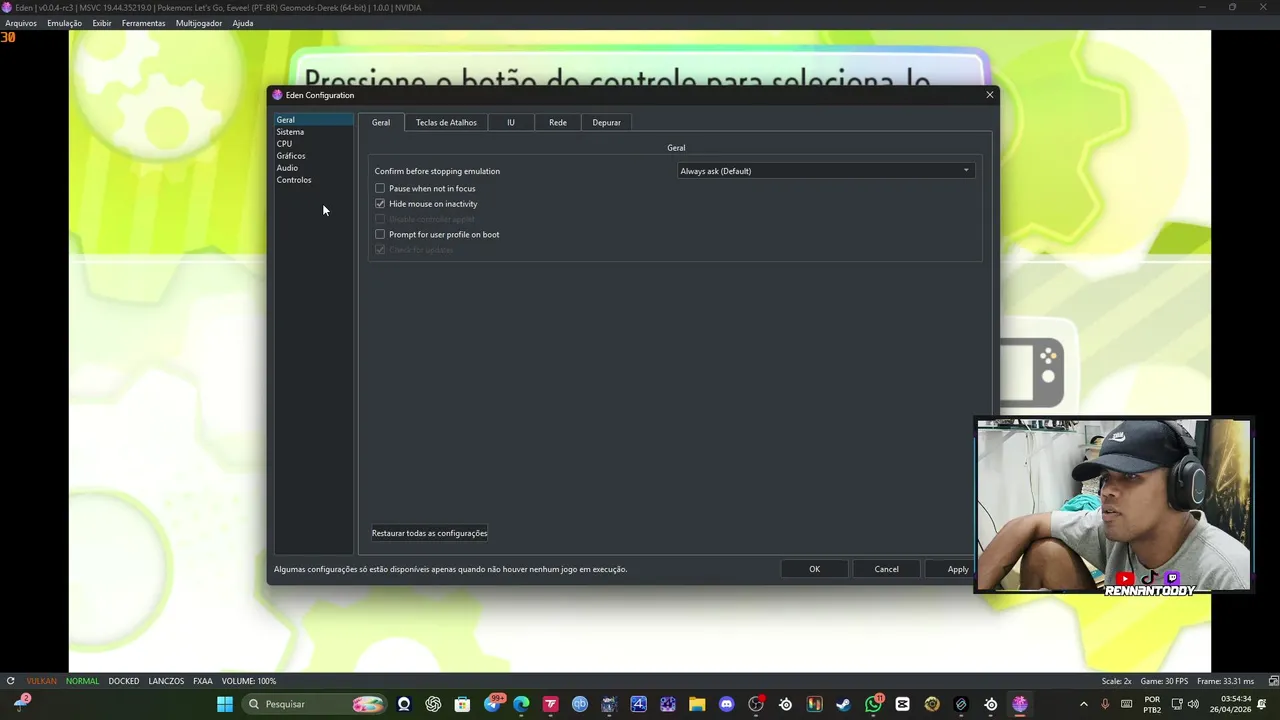
Task: Uncheck Hide mouse on inactivity
Action: (380, 204)
